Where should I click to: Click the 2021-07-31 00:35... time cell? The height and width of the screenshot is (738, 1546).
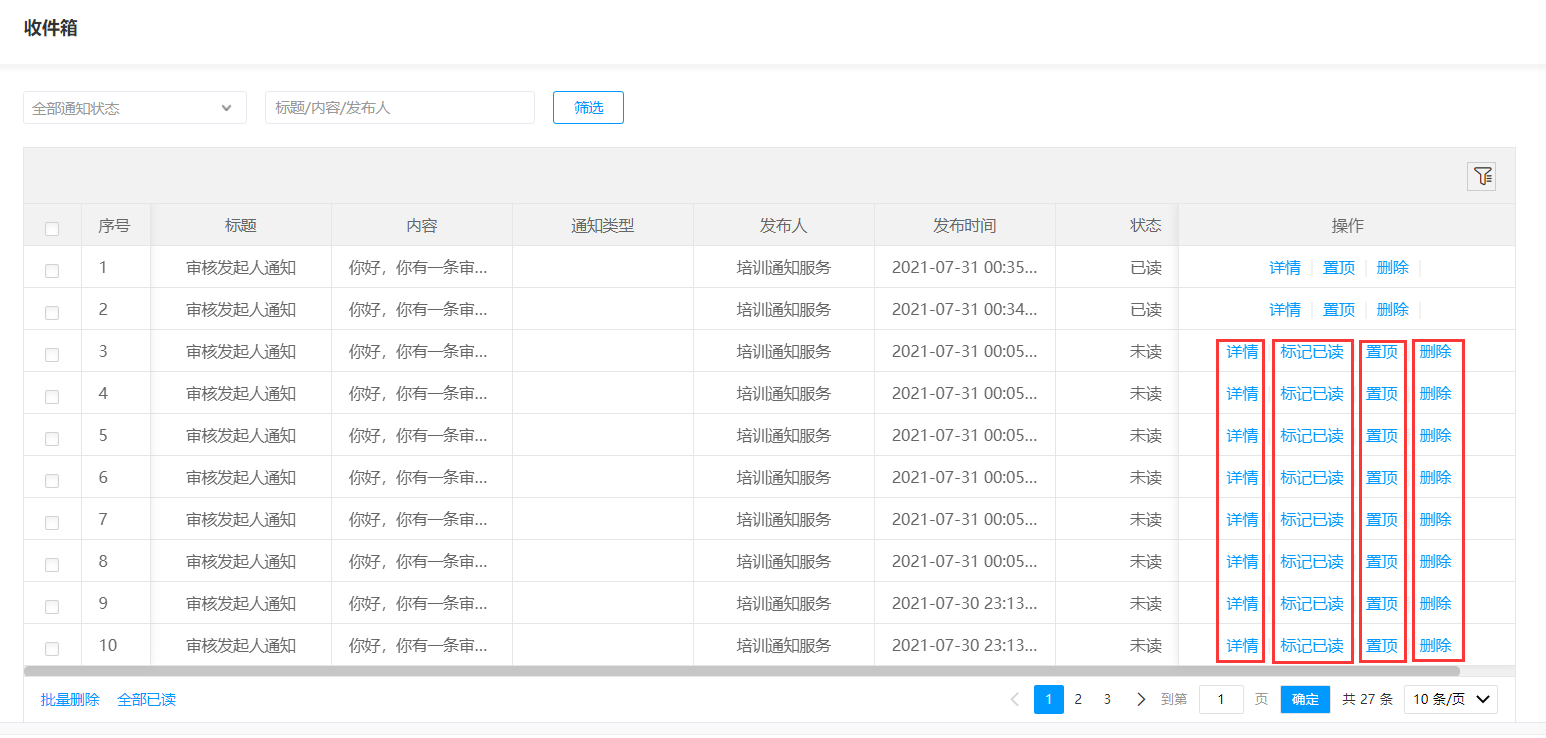965,267
